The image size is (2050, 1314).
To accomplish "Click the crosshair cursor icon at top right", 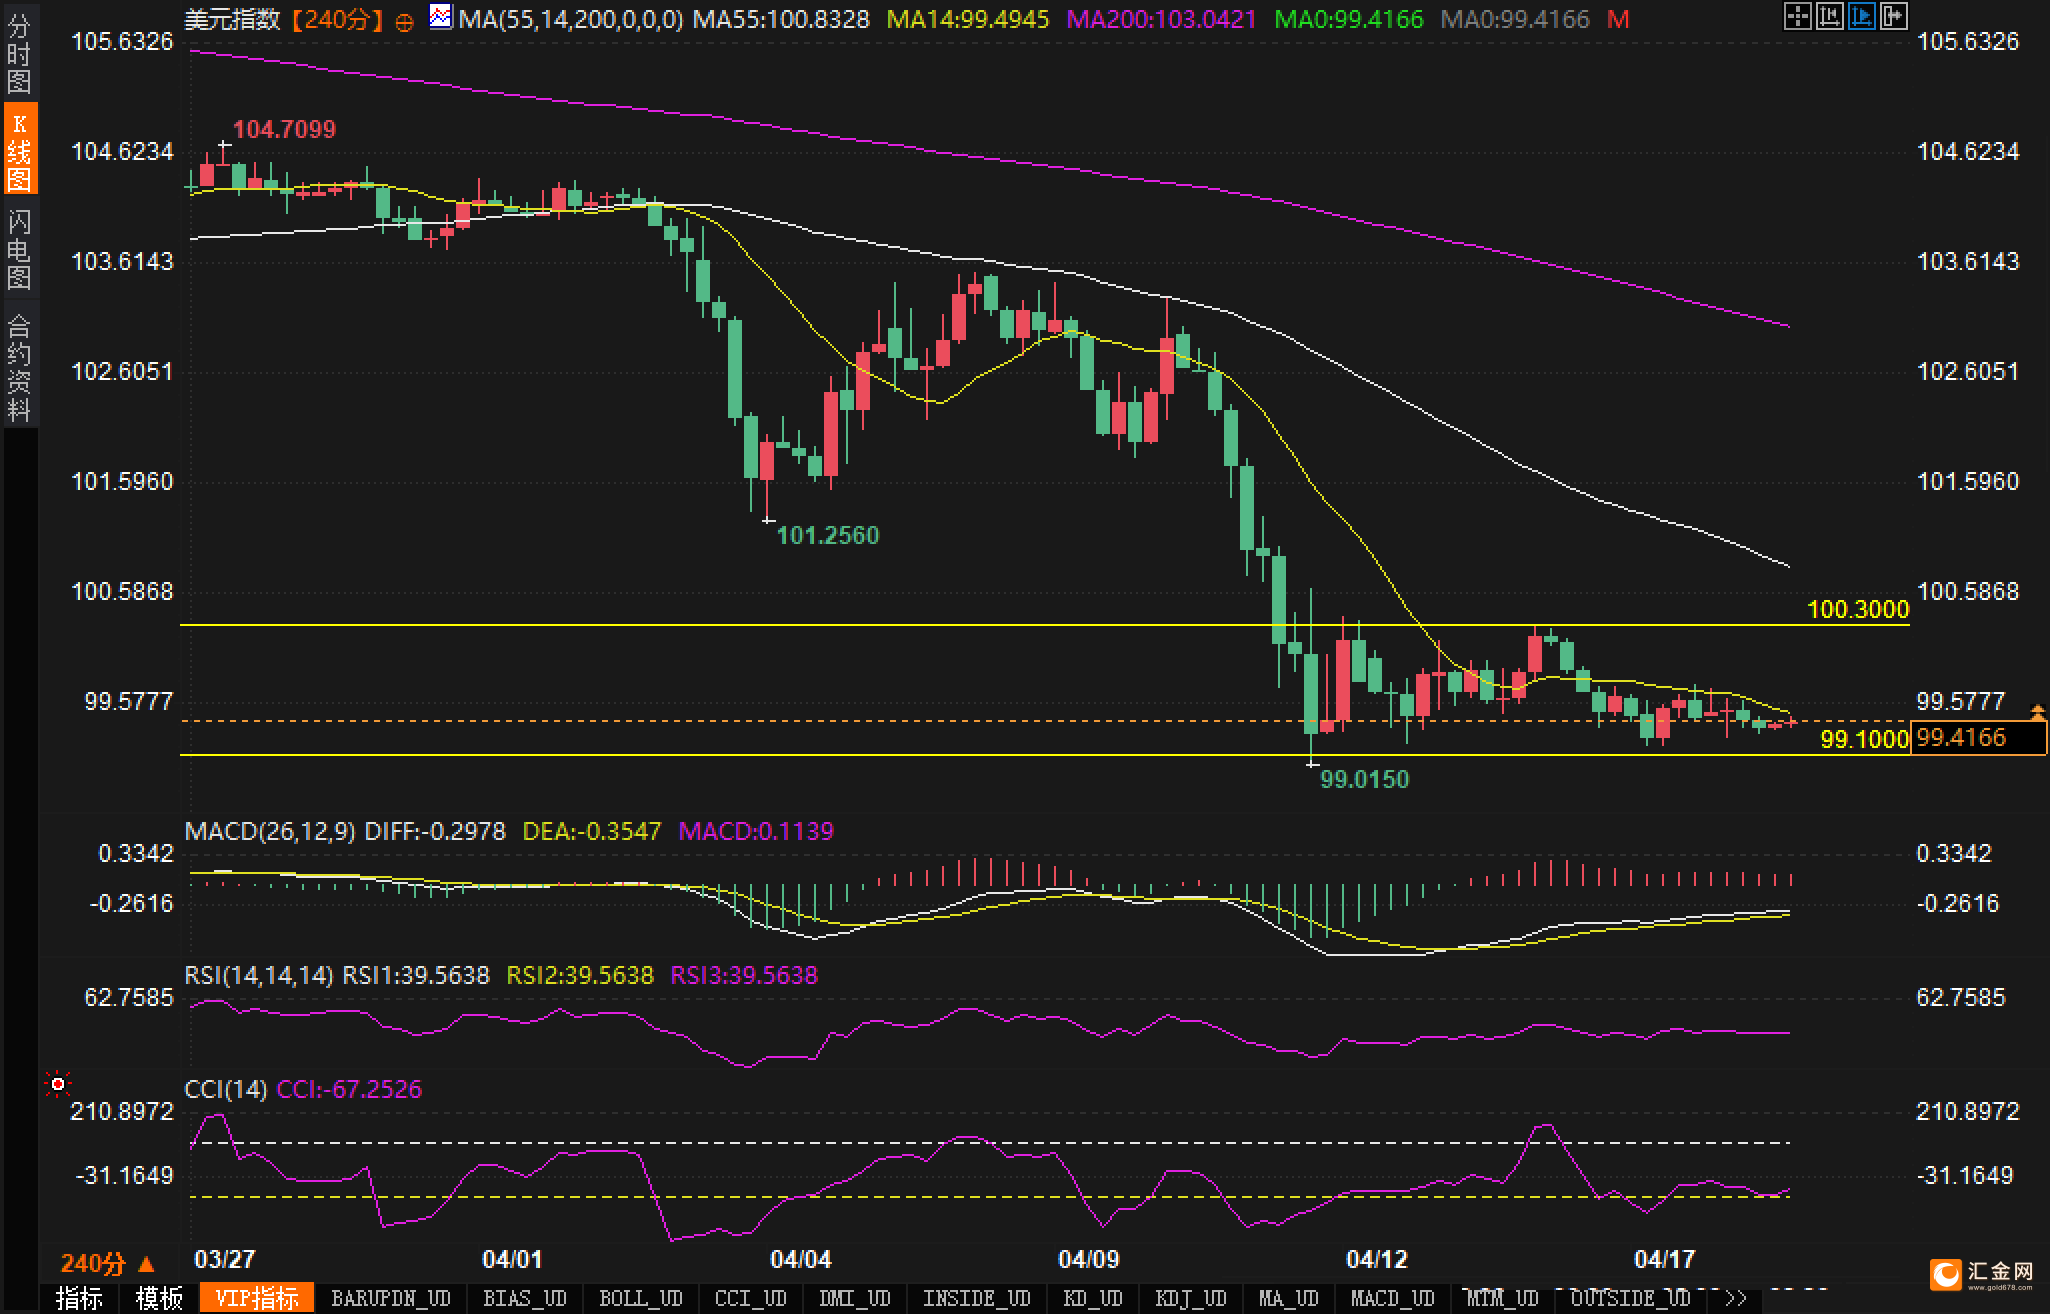I will pyautogui.click(x=1797, y=16).
